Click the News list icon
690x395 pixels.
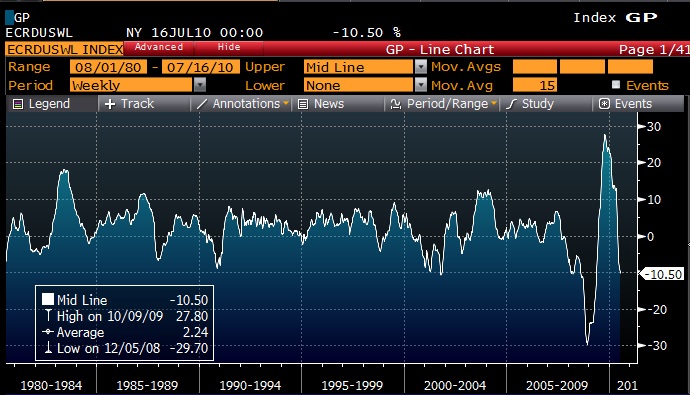pyautogui.click(x=303, y=104)
